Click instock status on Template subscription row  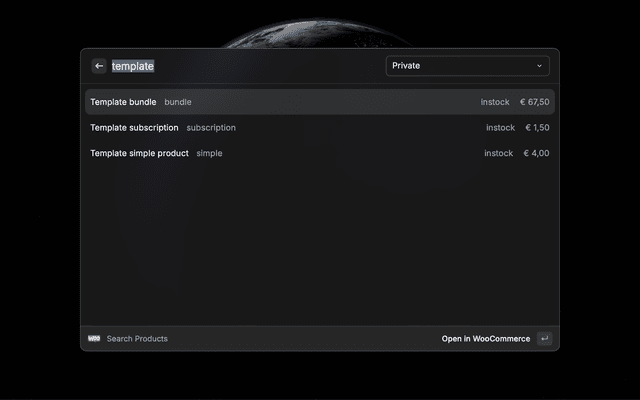pos(500,128)
